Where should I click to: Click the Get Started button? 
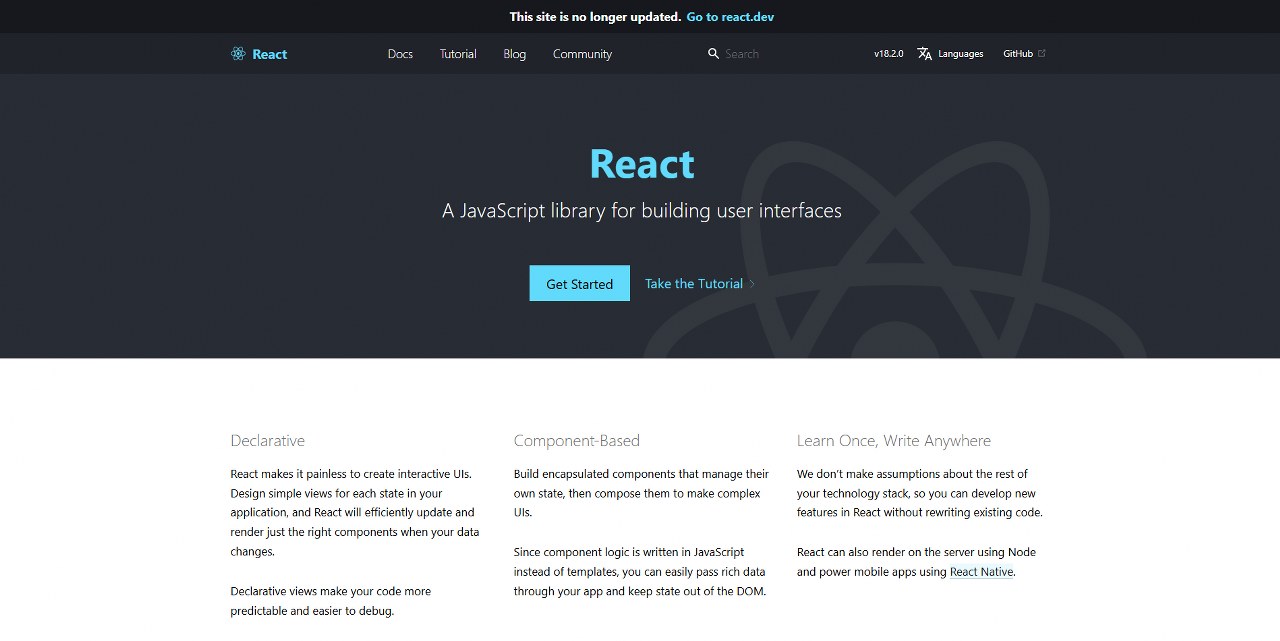click(x=580, y=283)
